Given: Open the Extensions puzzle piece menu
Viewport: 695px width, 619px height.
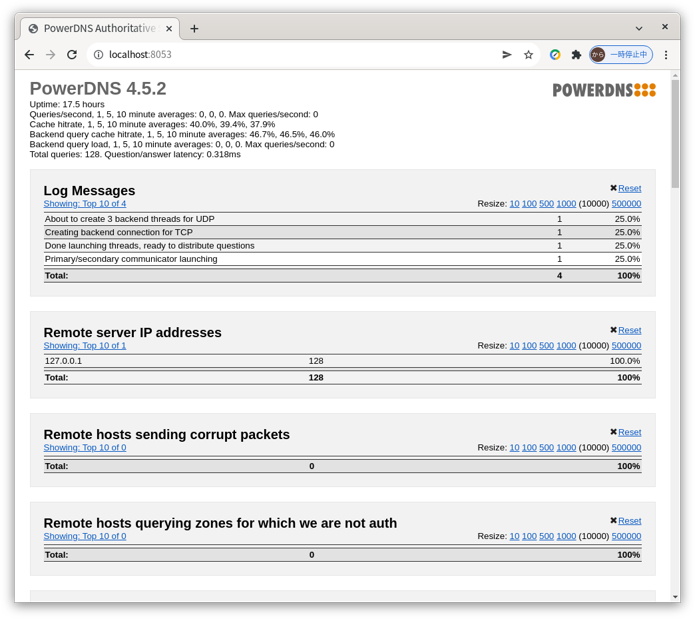Looking at the screenshot, I should click(x=576, y=55).
